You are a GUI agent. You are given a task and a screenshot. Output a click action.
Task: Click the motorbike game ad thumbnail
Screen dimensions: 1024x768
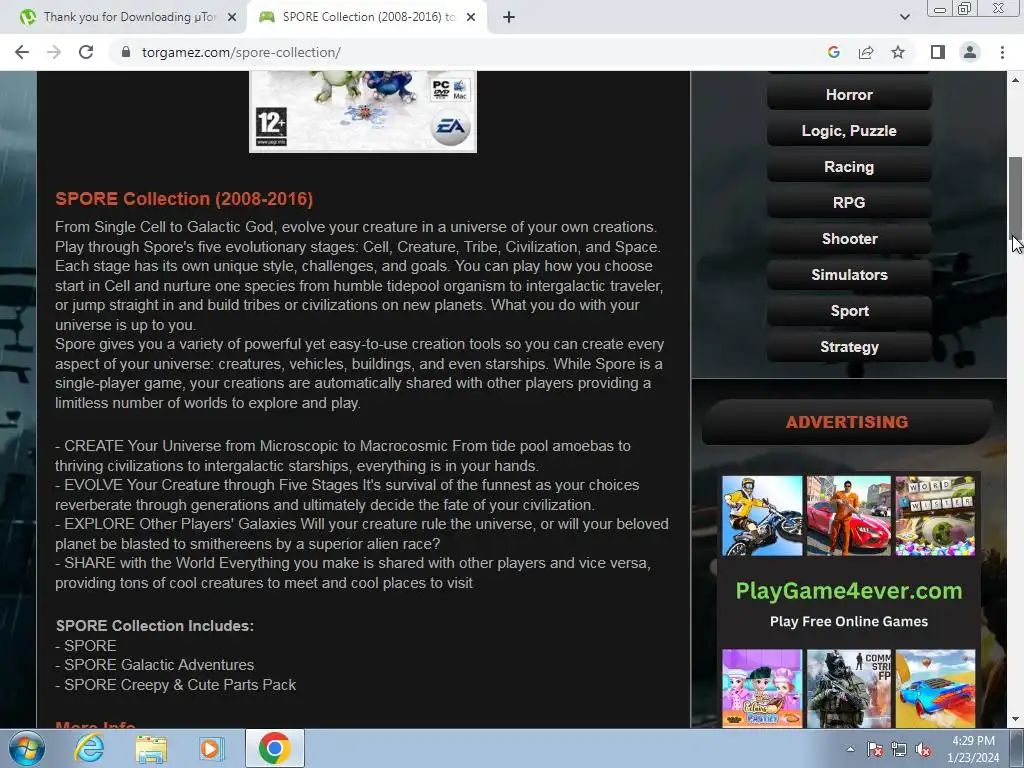click(762, 516)
